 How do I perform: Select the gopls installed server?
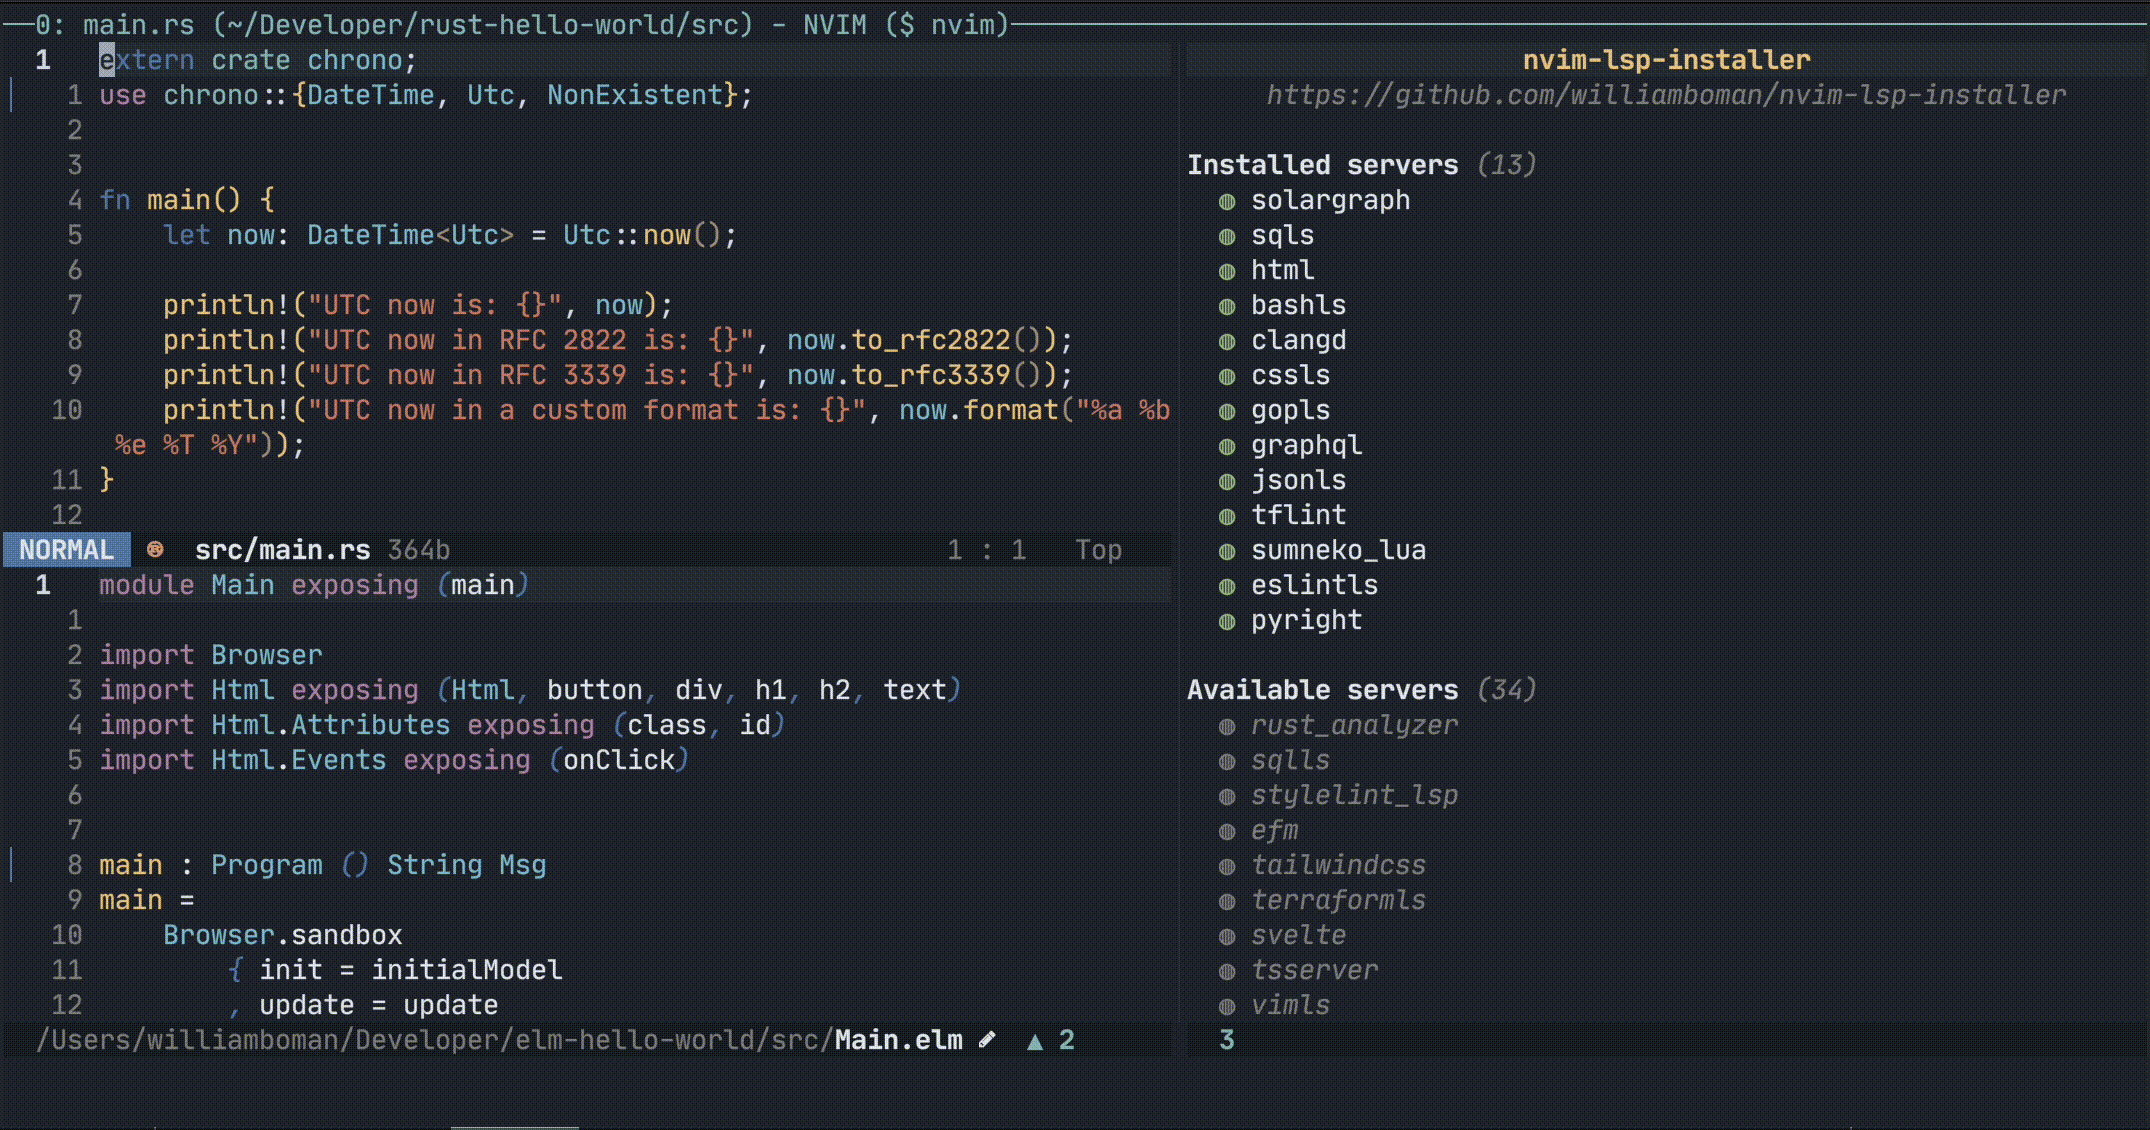point(1290,410)
